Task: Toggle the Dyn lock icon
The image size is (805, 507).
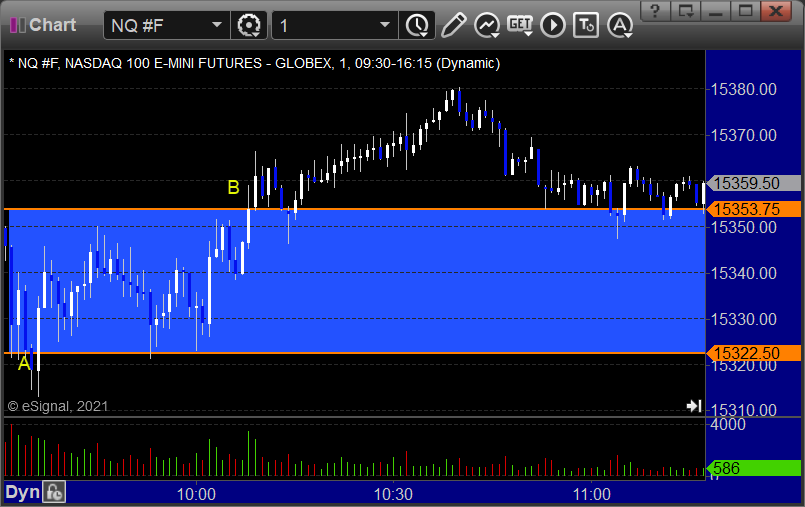Action: coord(54,493)
